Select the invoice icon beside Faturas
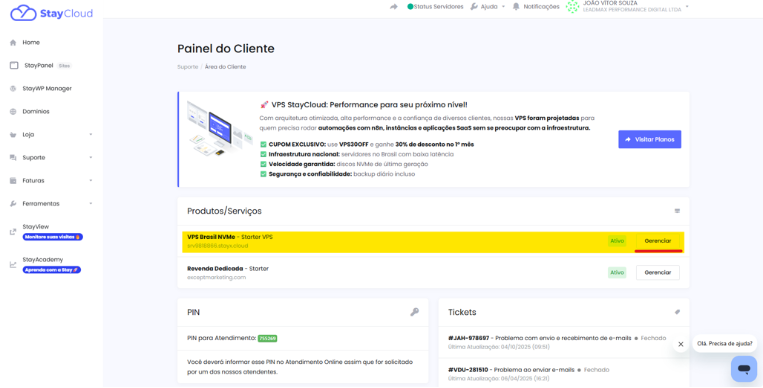 (13, 181)
